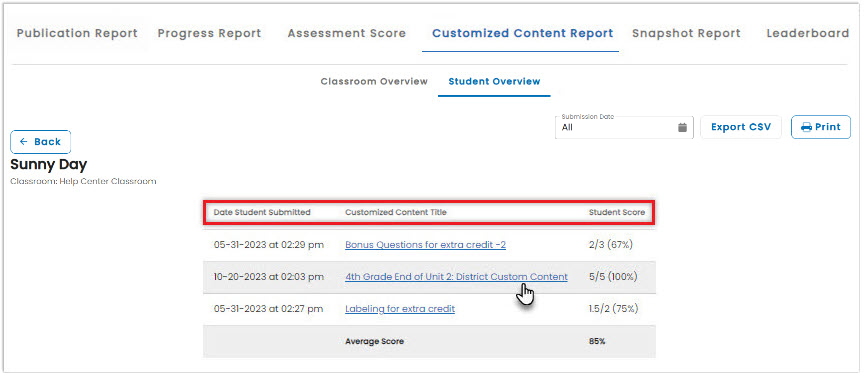Print the report with Print button
Screen dimensions: 865x373
click(x=821, y=127)
